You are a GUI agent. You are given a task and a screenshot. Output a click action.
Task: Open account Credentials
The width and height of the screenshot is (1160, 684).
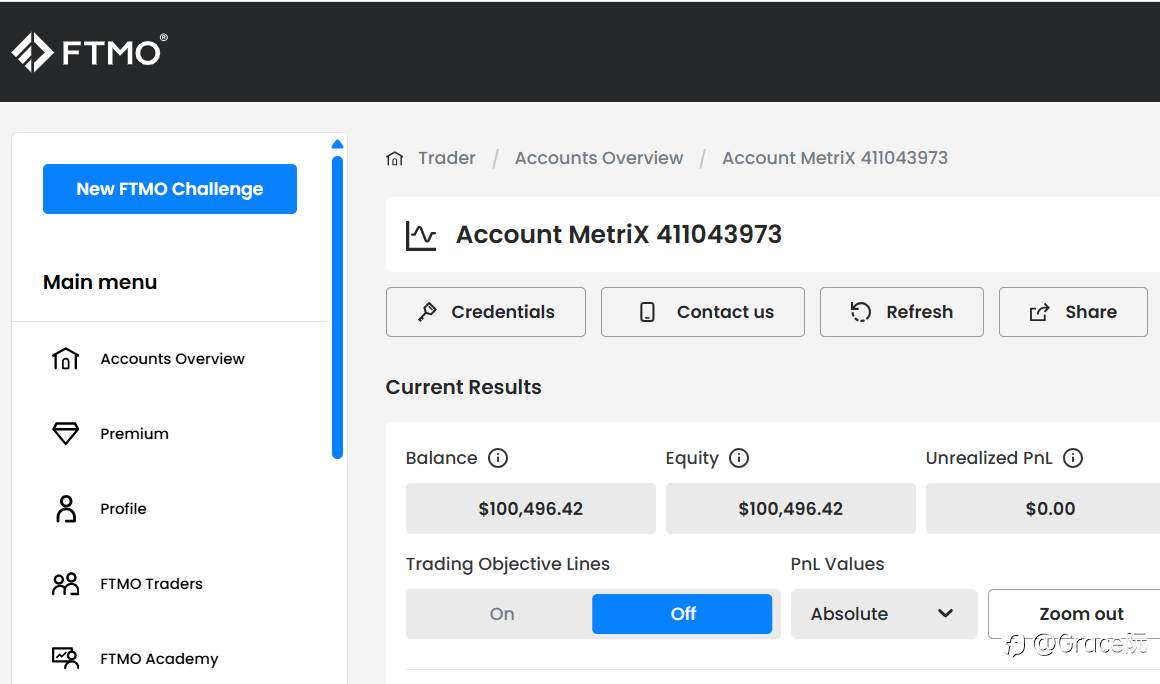(x=486, y=312)
